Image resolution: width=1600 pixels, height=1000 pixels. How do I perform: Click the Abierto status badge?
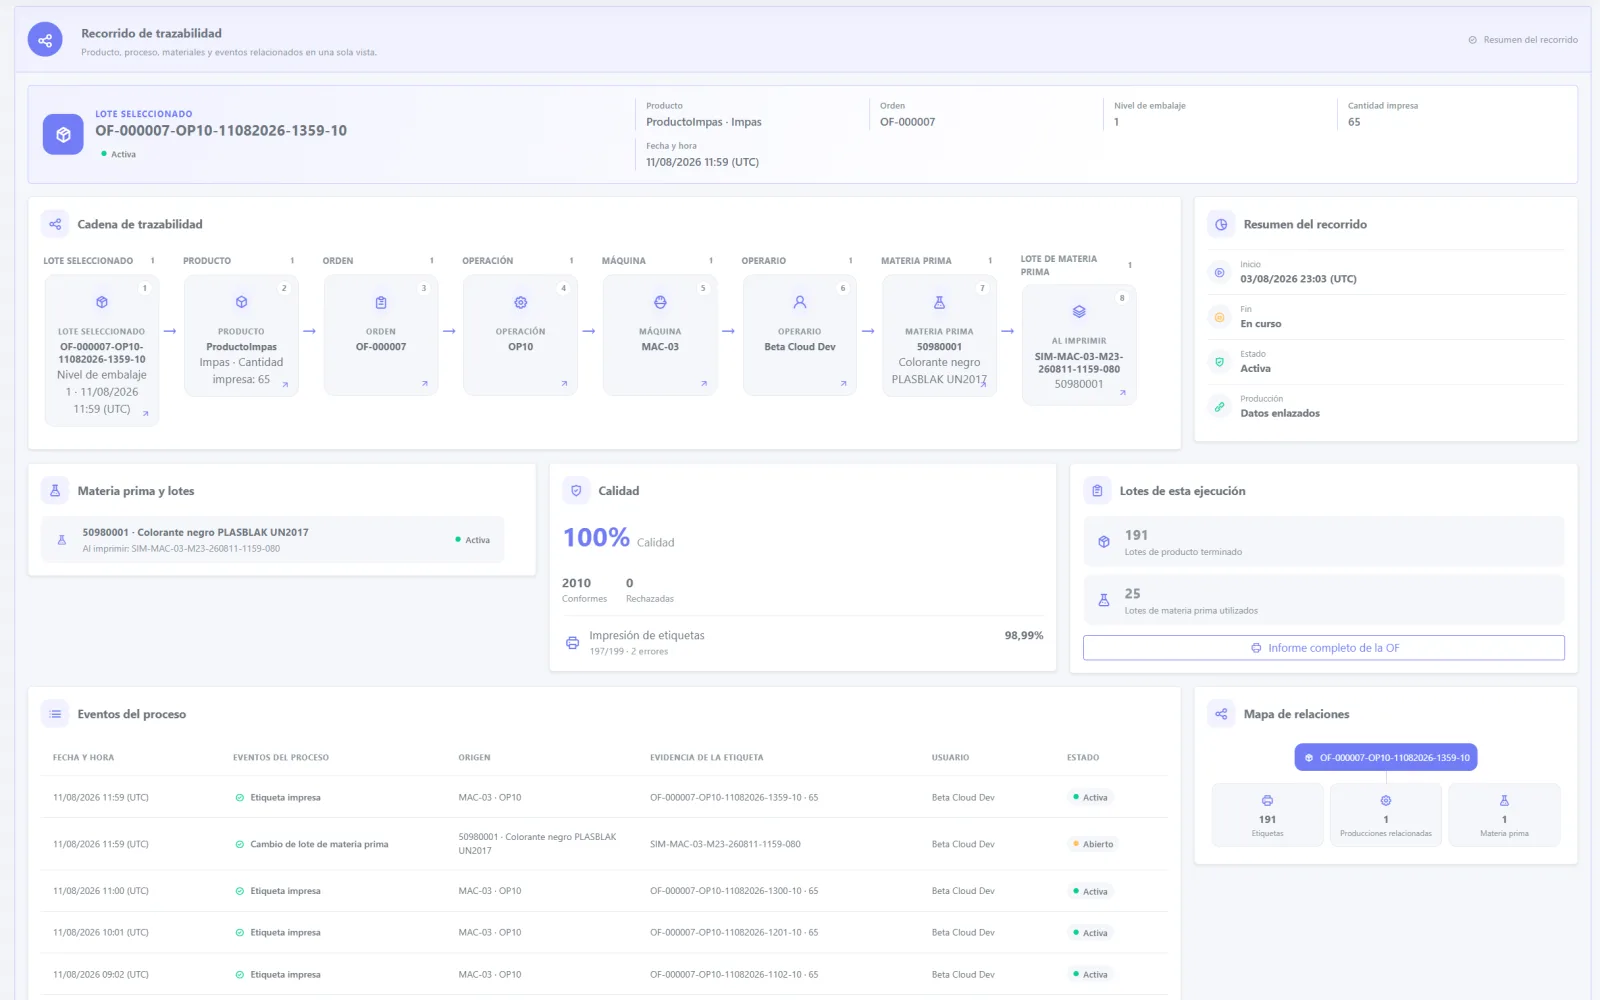pyautogui.click(x=1093, y=844)
